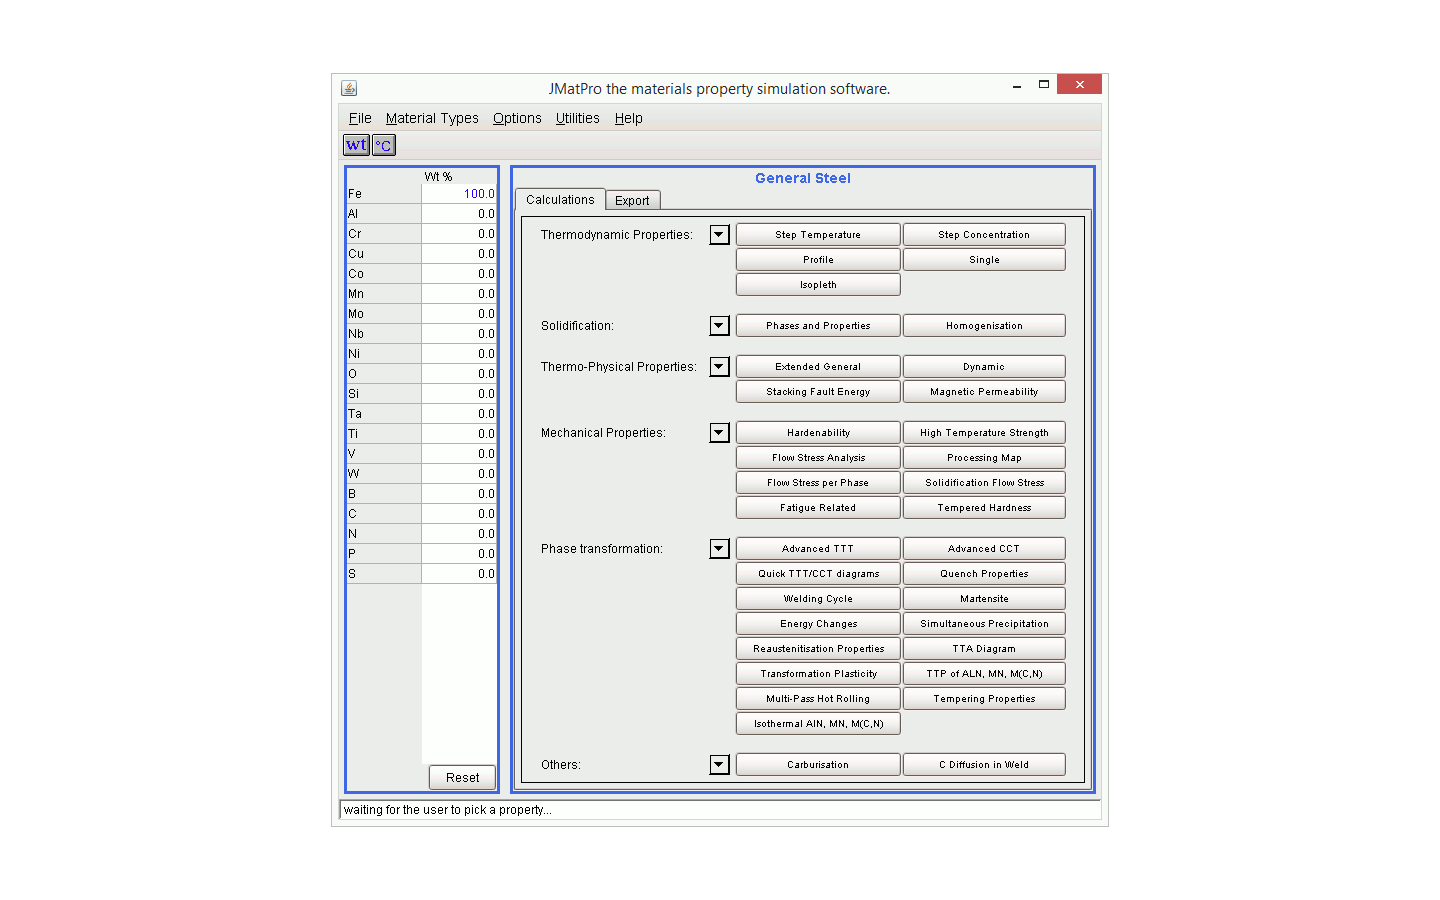The image size is (1440, 900).
Task: Open Multi-Pass Hot Rolling calculation
Action: pyautogui.click(x=818, y=699)
